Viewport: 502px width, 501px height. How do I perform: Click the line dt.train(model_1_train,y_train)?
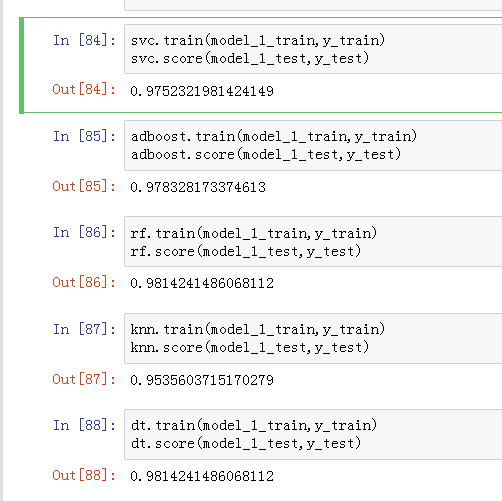pyautogui.click(x=254, y=425)
